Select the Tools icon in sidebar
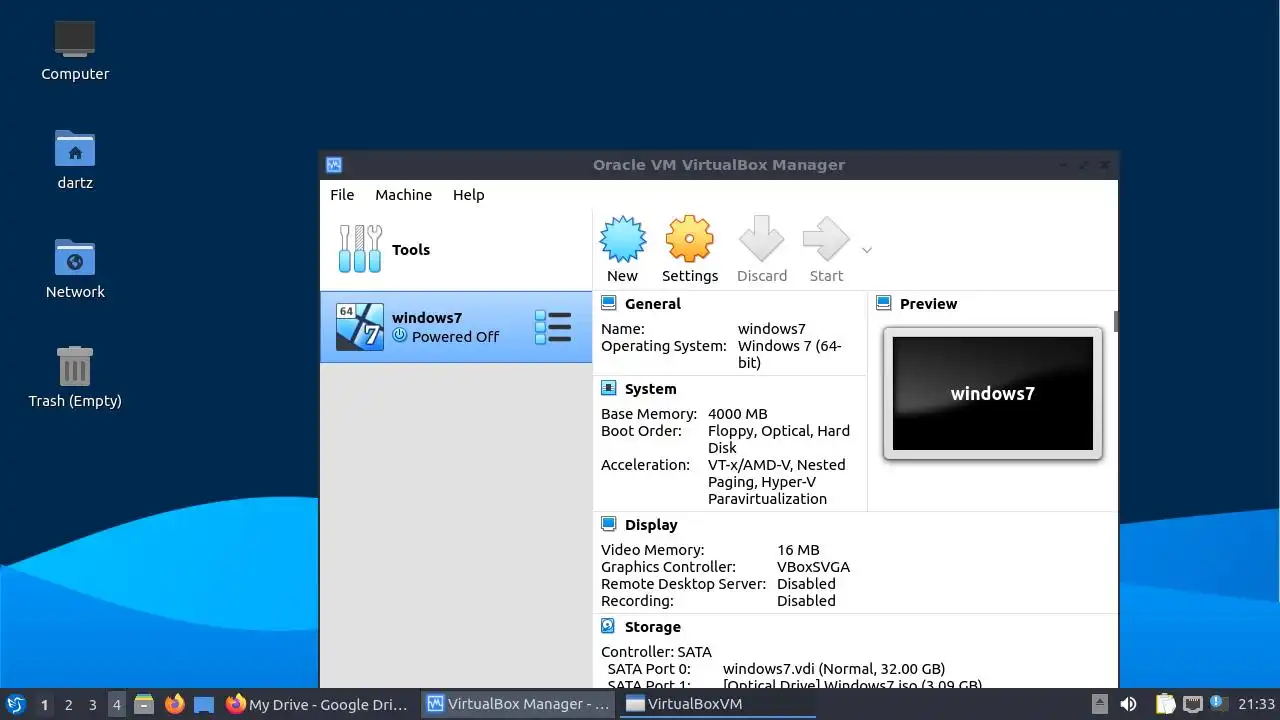The image size is (1280, 720). pos(360,249)
